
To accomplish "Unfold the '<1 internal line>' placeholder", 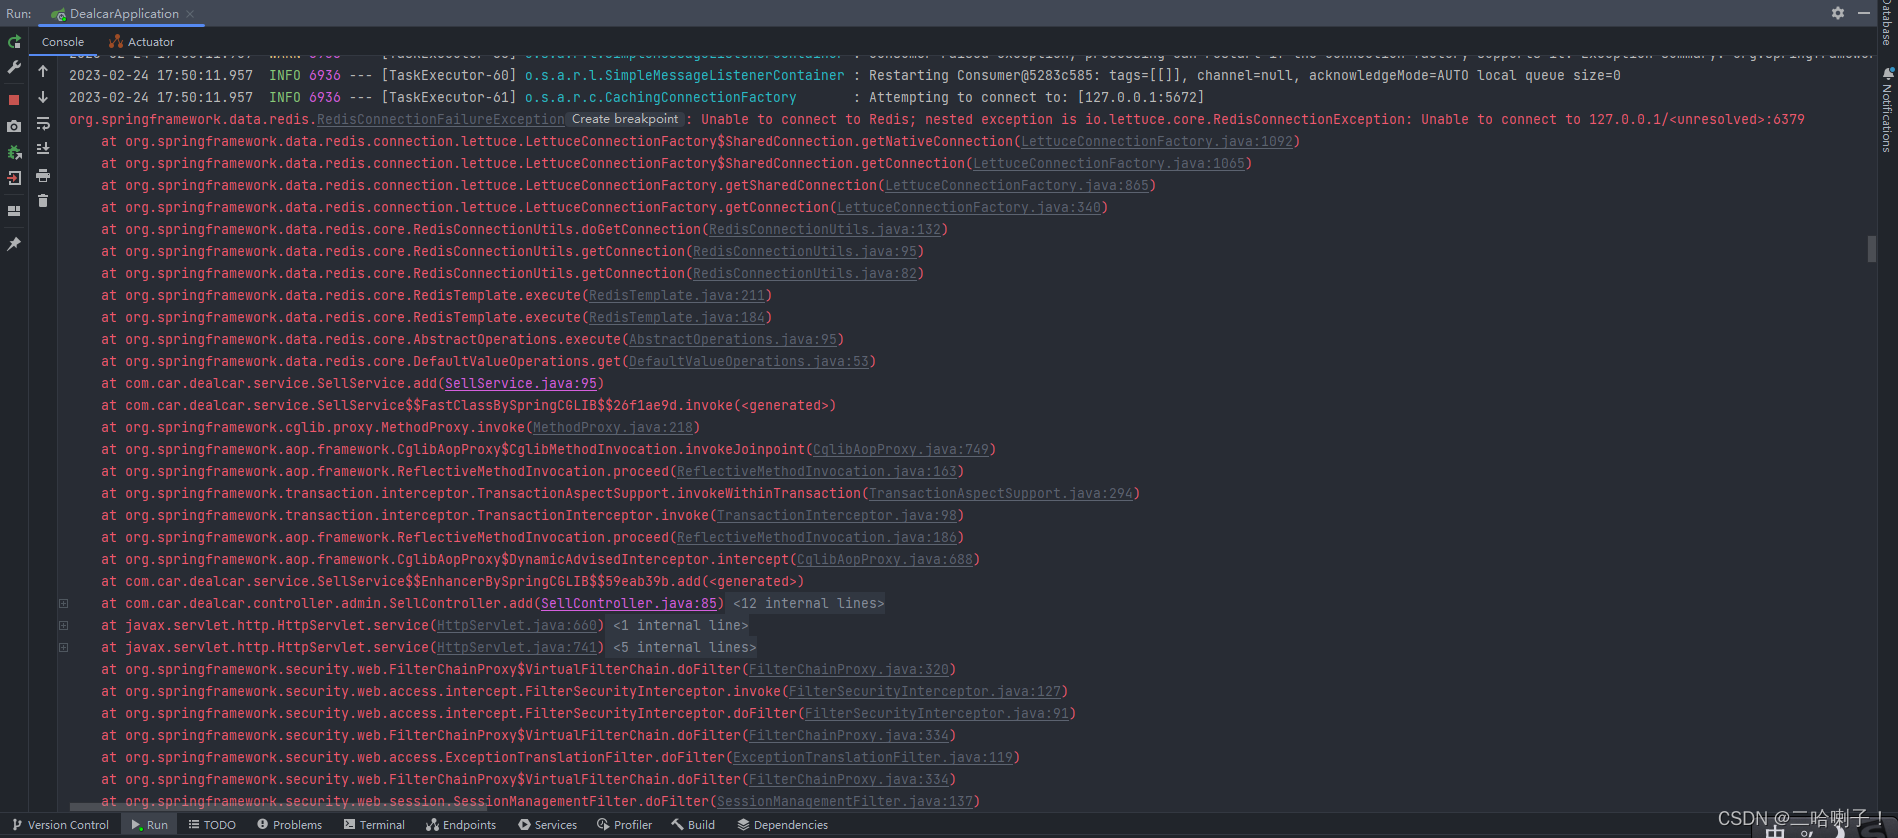I will (680, 626).
